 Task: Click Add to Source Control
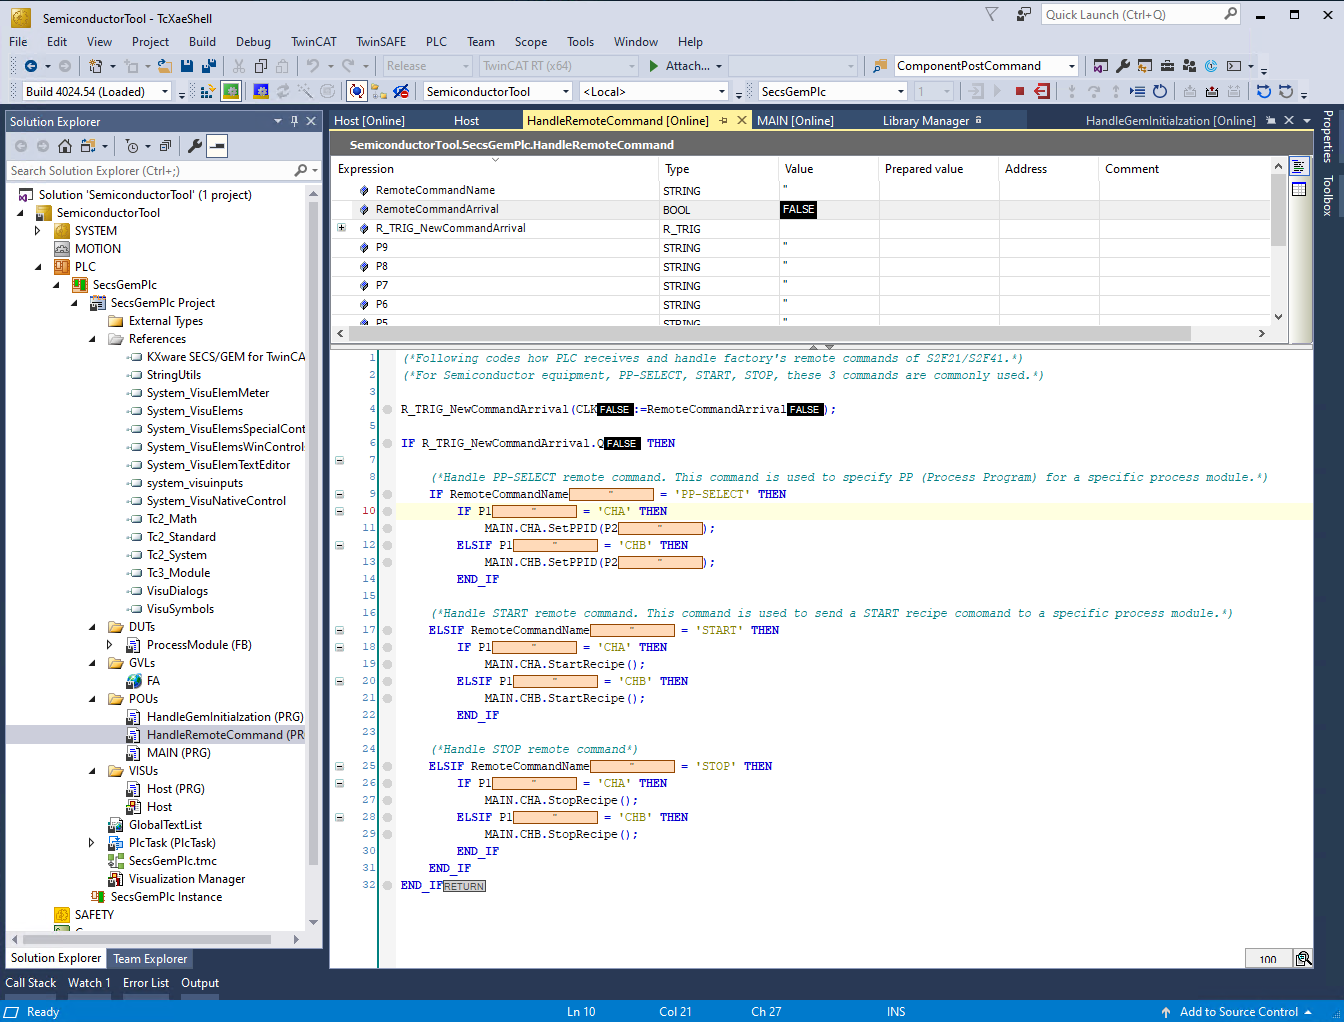(1239, 1012)
